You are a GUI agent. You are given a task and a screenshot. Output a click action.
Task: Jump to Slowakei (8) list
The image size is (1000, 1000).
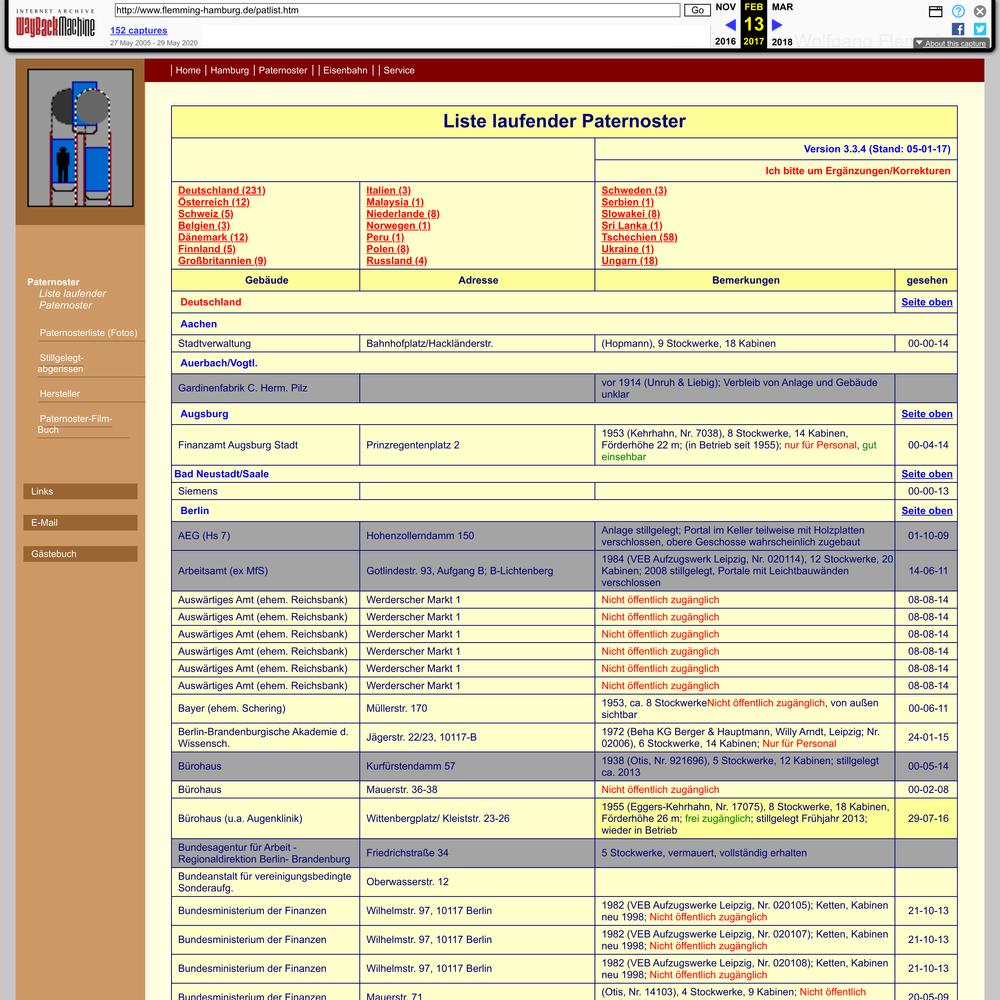pos(631,214)
